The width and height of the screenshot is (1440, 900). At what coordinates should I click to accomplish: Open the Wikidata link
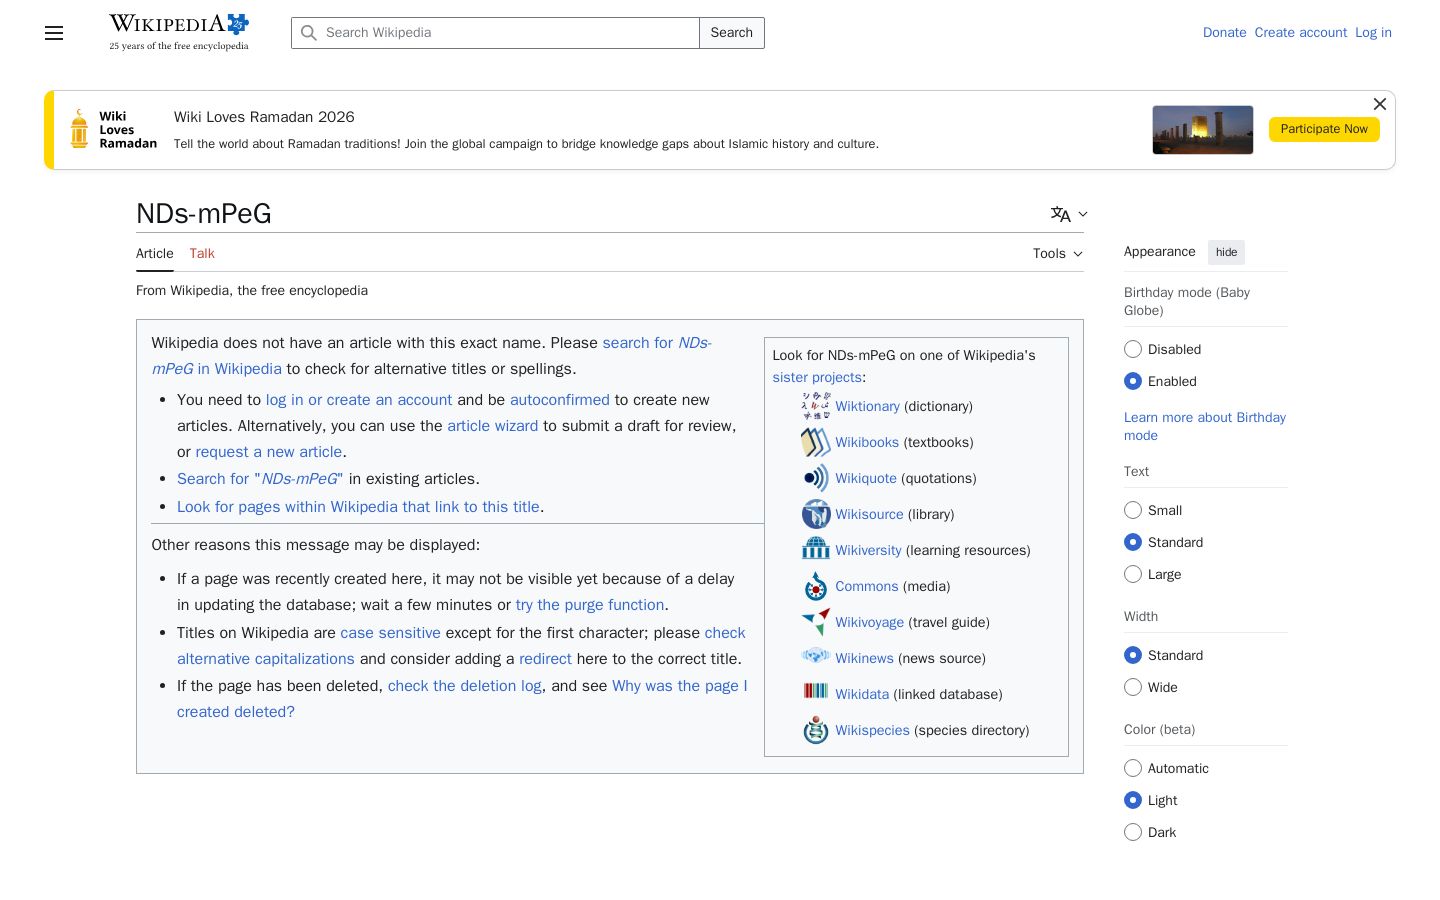tap(862, 694)
